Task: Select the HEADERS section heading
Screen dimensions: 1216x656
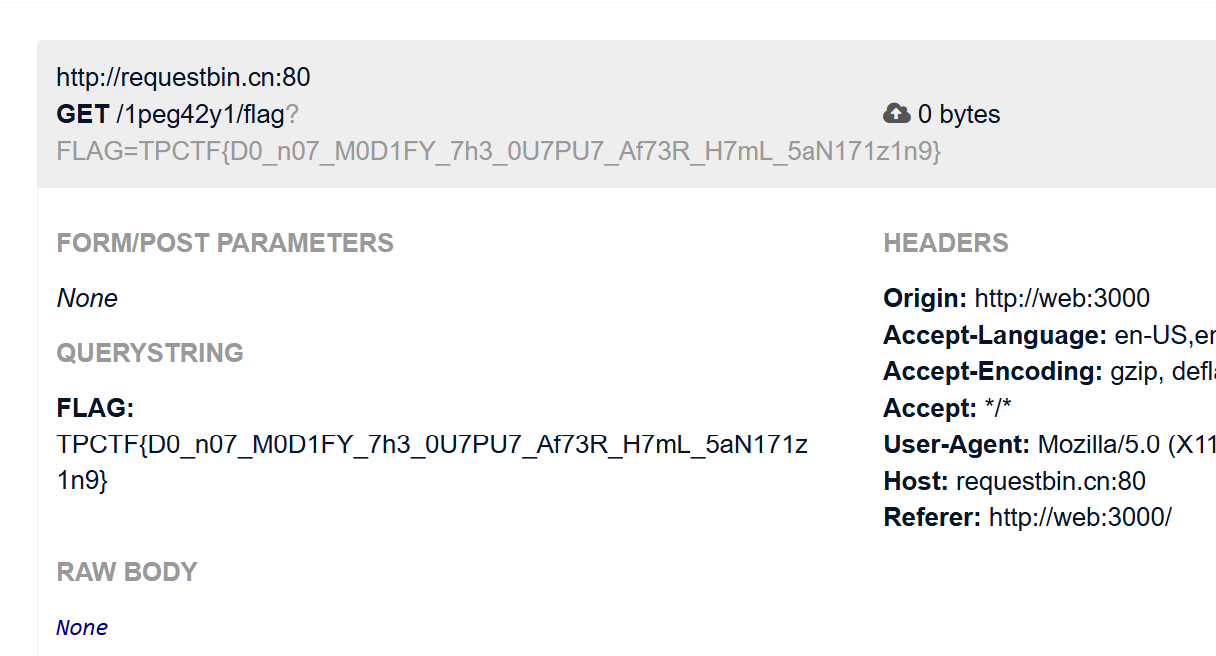Action: [x=946, y=243]
